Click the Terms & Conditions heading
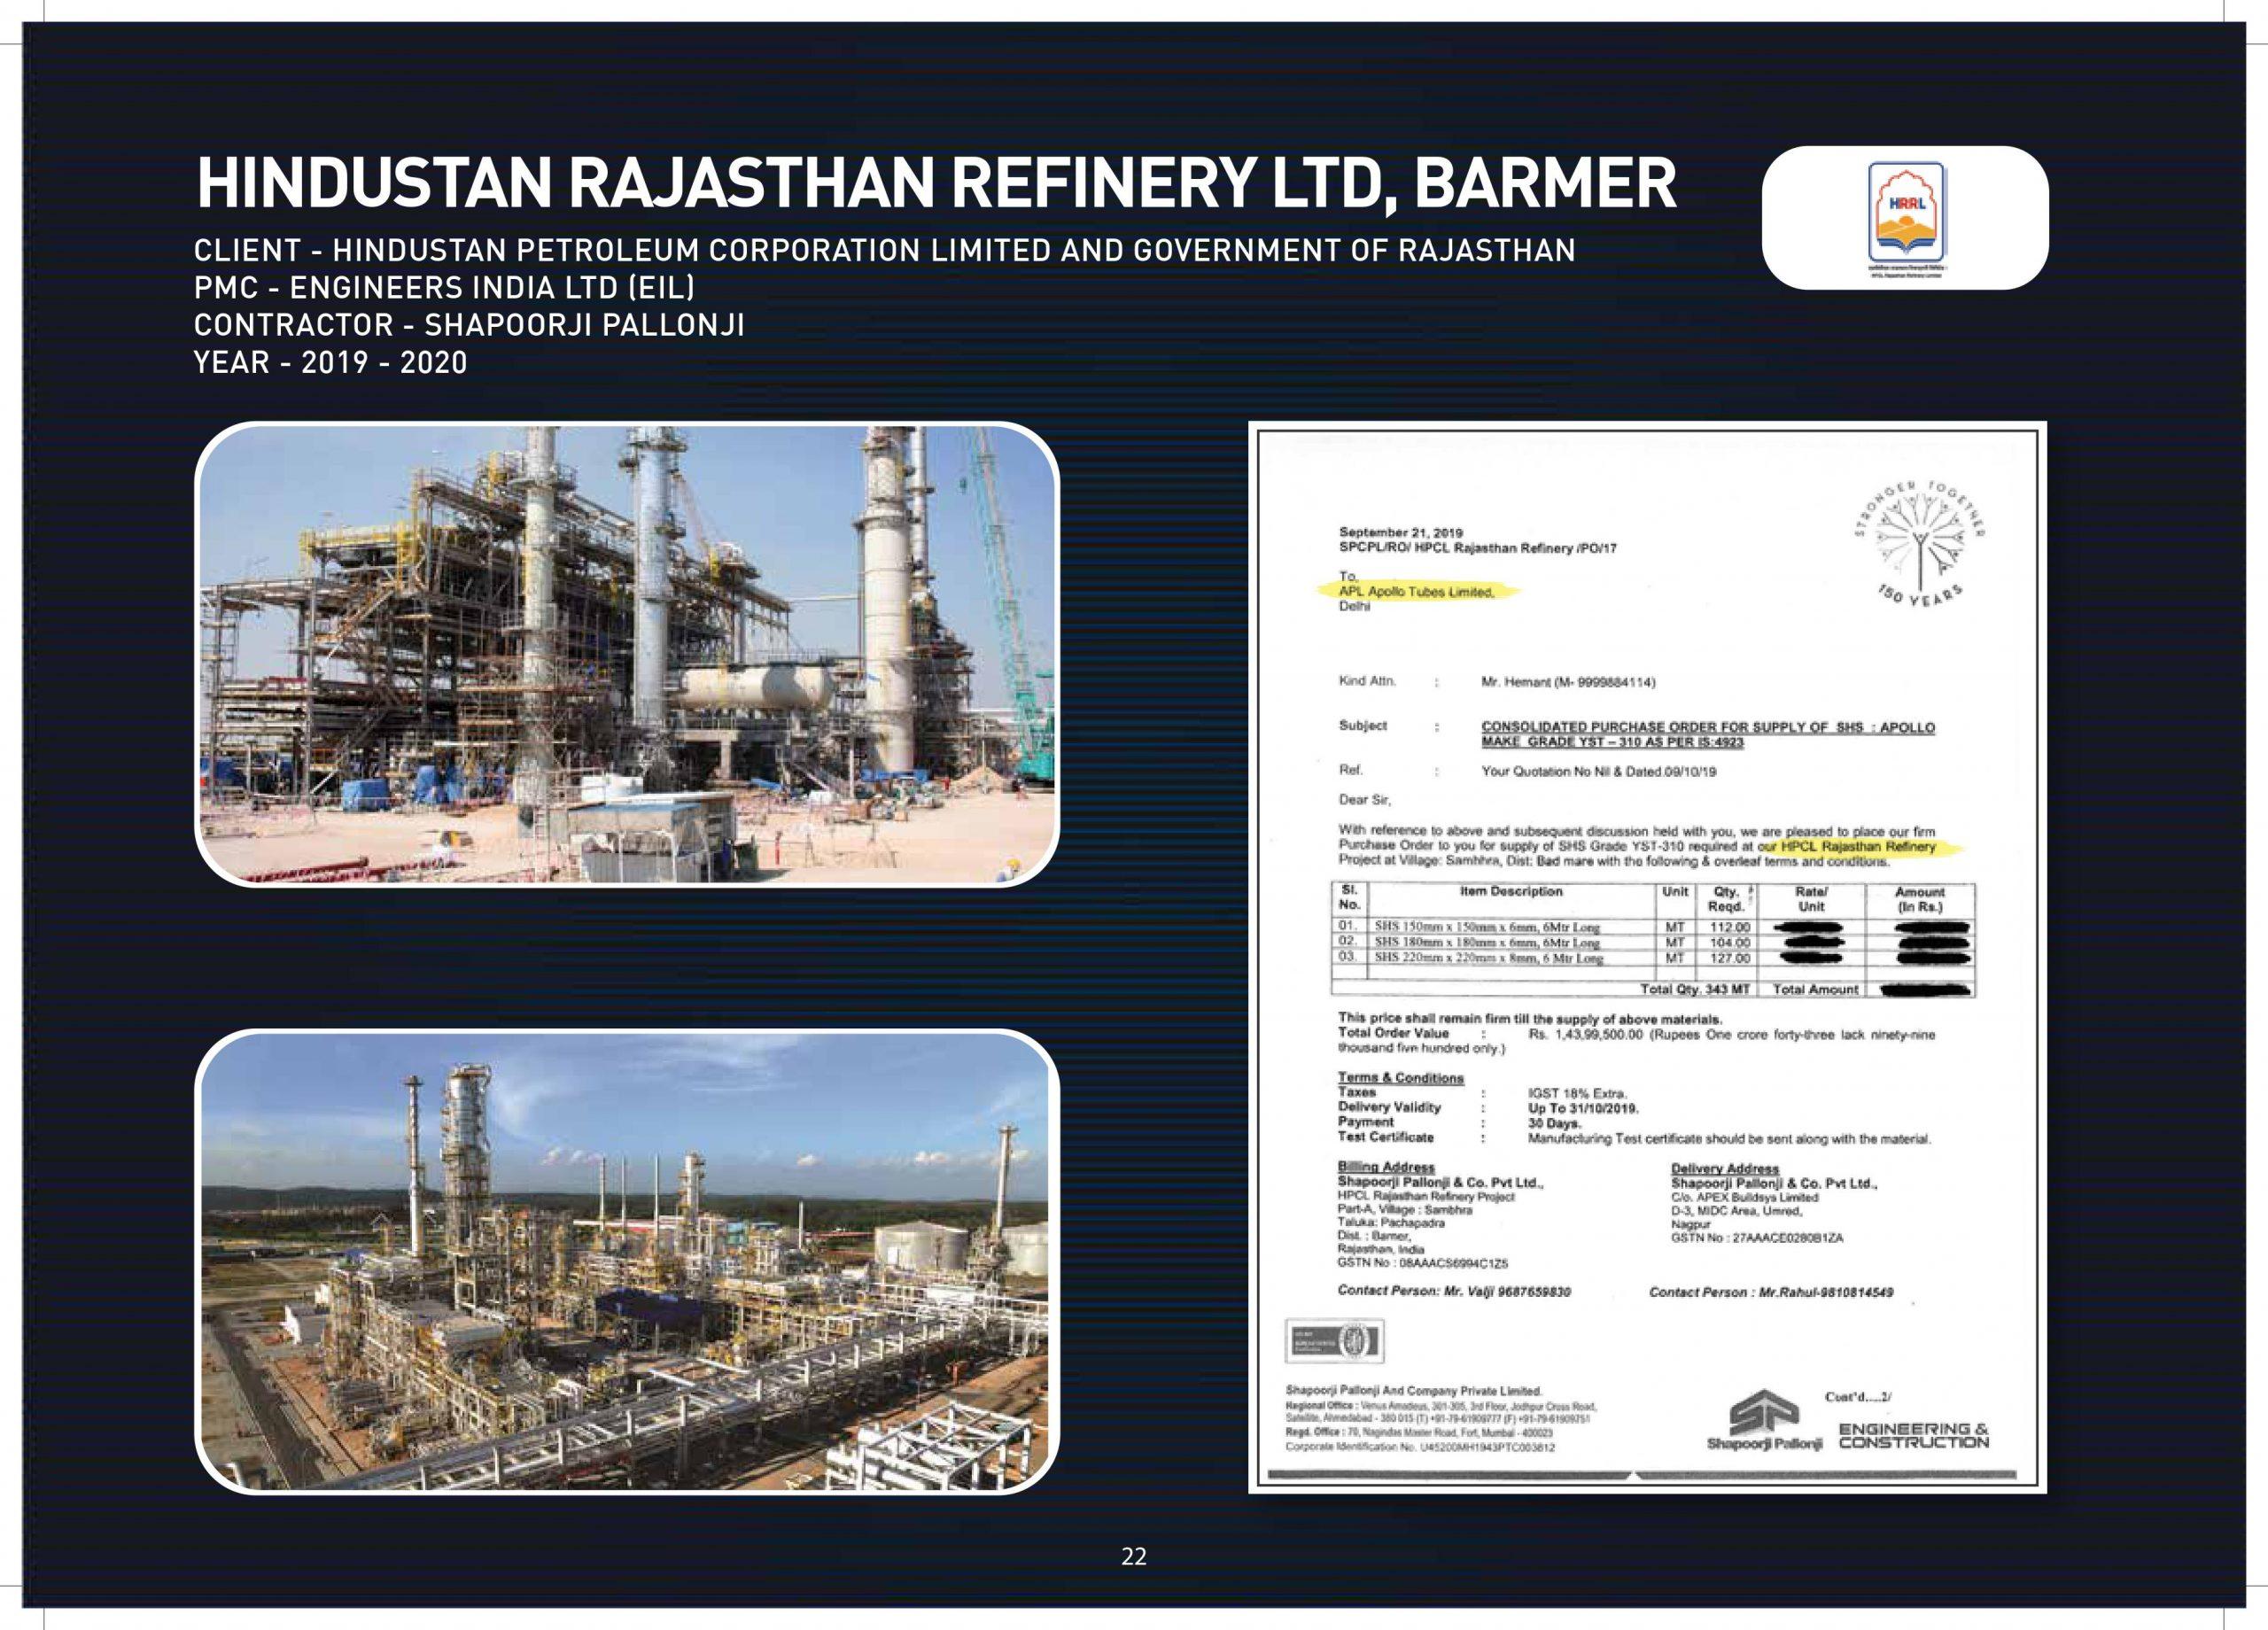 [1400, 1078]
